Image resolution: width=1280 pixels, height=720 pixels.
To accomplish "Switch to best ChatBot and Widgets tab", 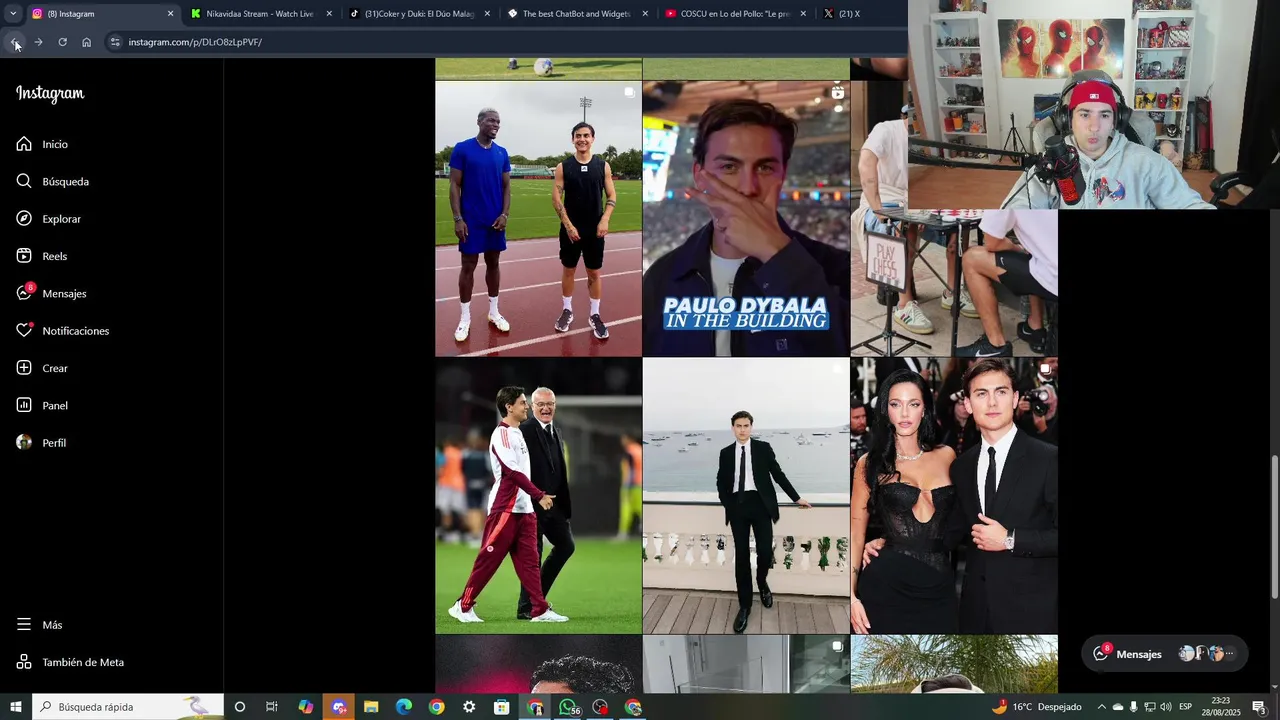I will click(575, 14).
